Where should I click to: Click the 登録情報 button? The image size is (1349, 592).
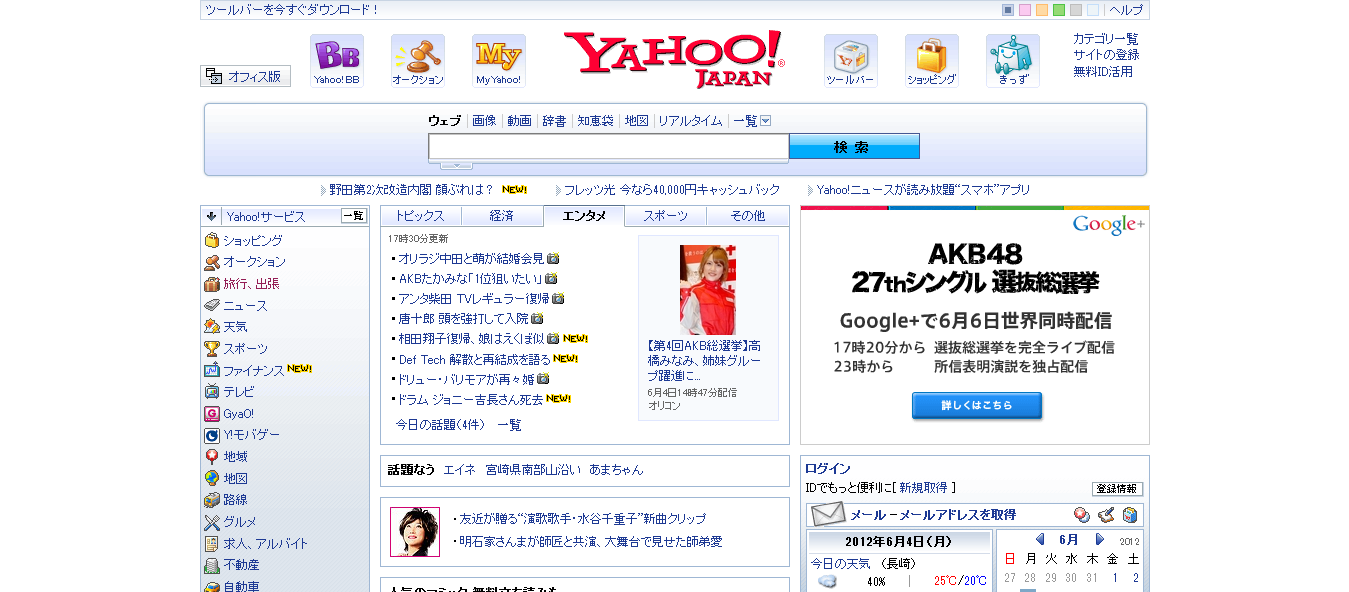click(x=1117, y=489)
